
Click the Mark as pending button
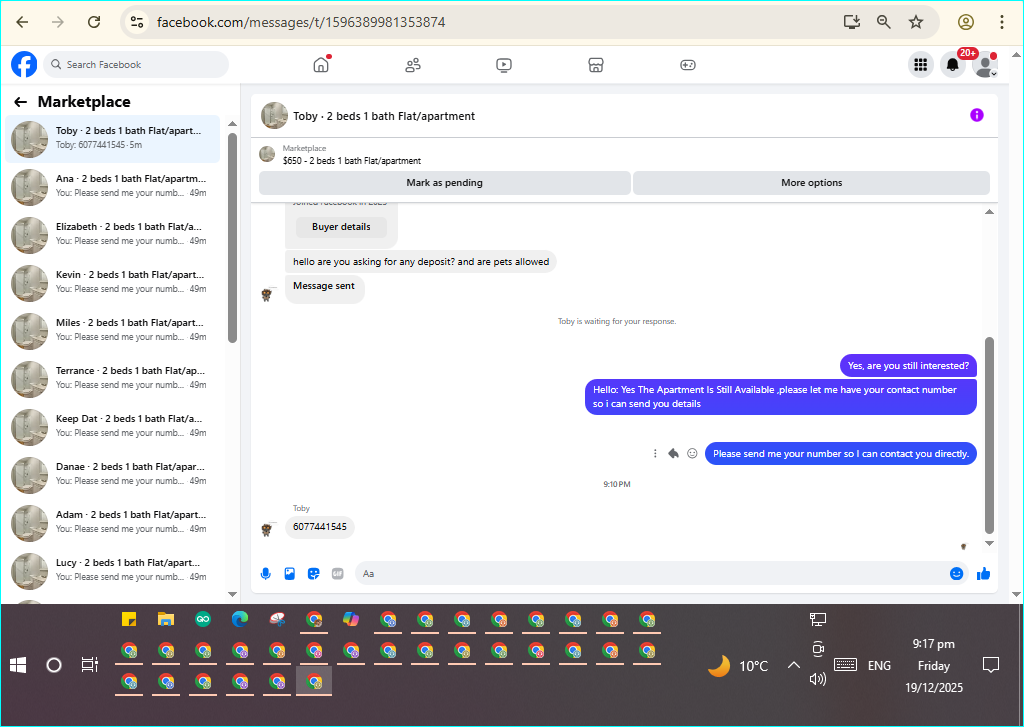coord(445,183)
